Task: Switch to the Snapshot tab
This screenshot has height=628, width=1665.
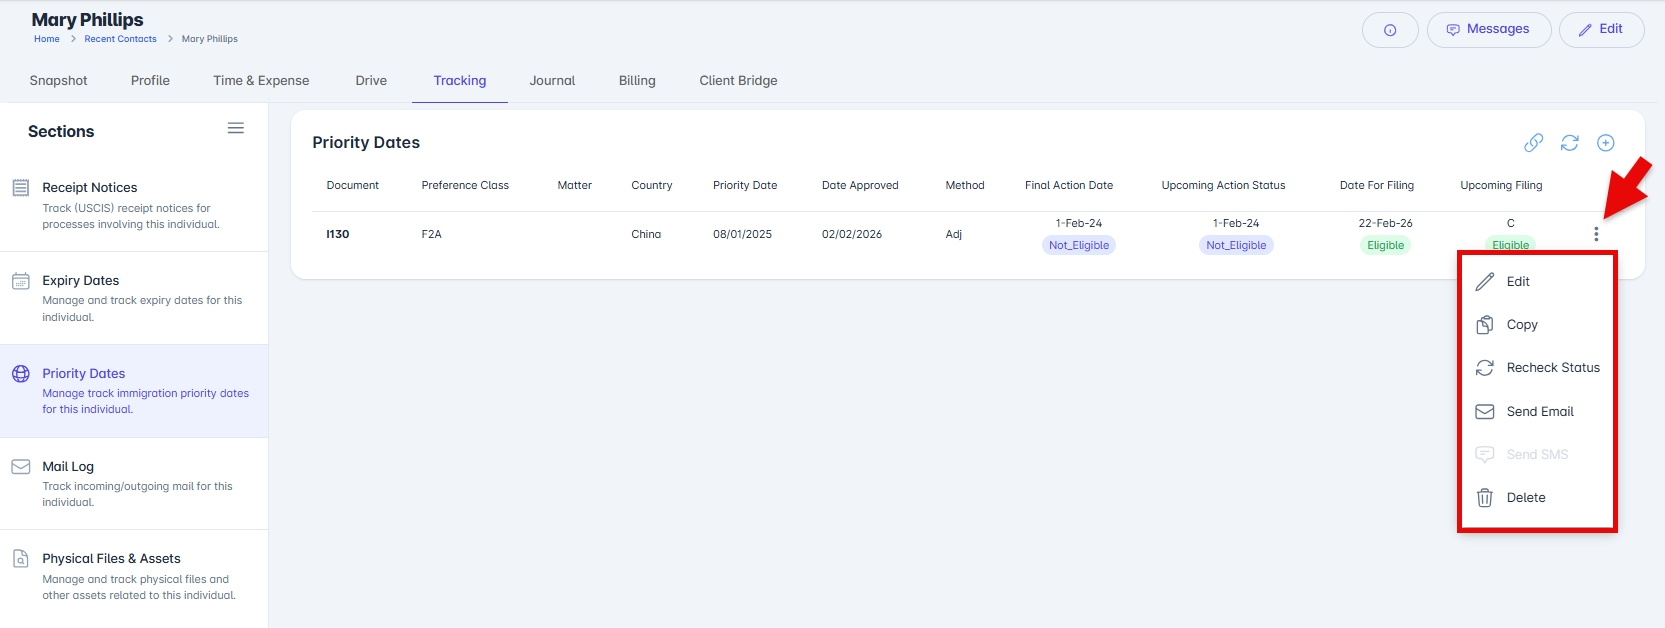Action: point(58,81)
